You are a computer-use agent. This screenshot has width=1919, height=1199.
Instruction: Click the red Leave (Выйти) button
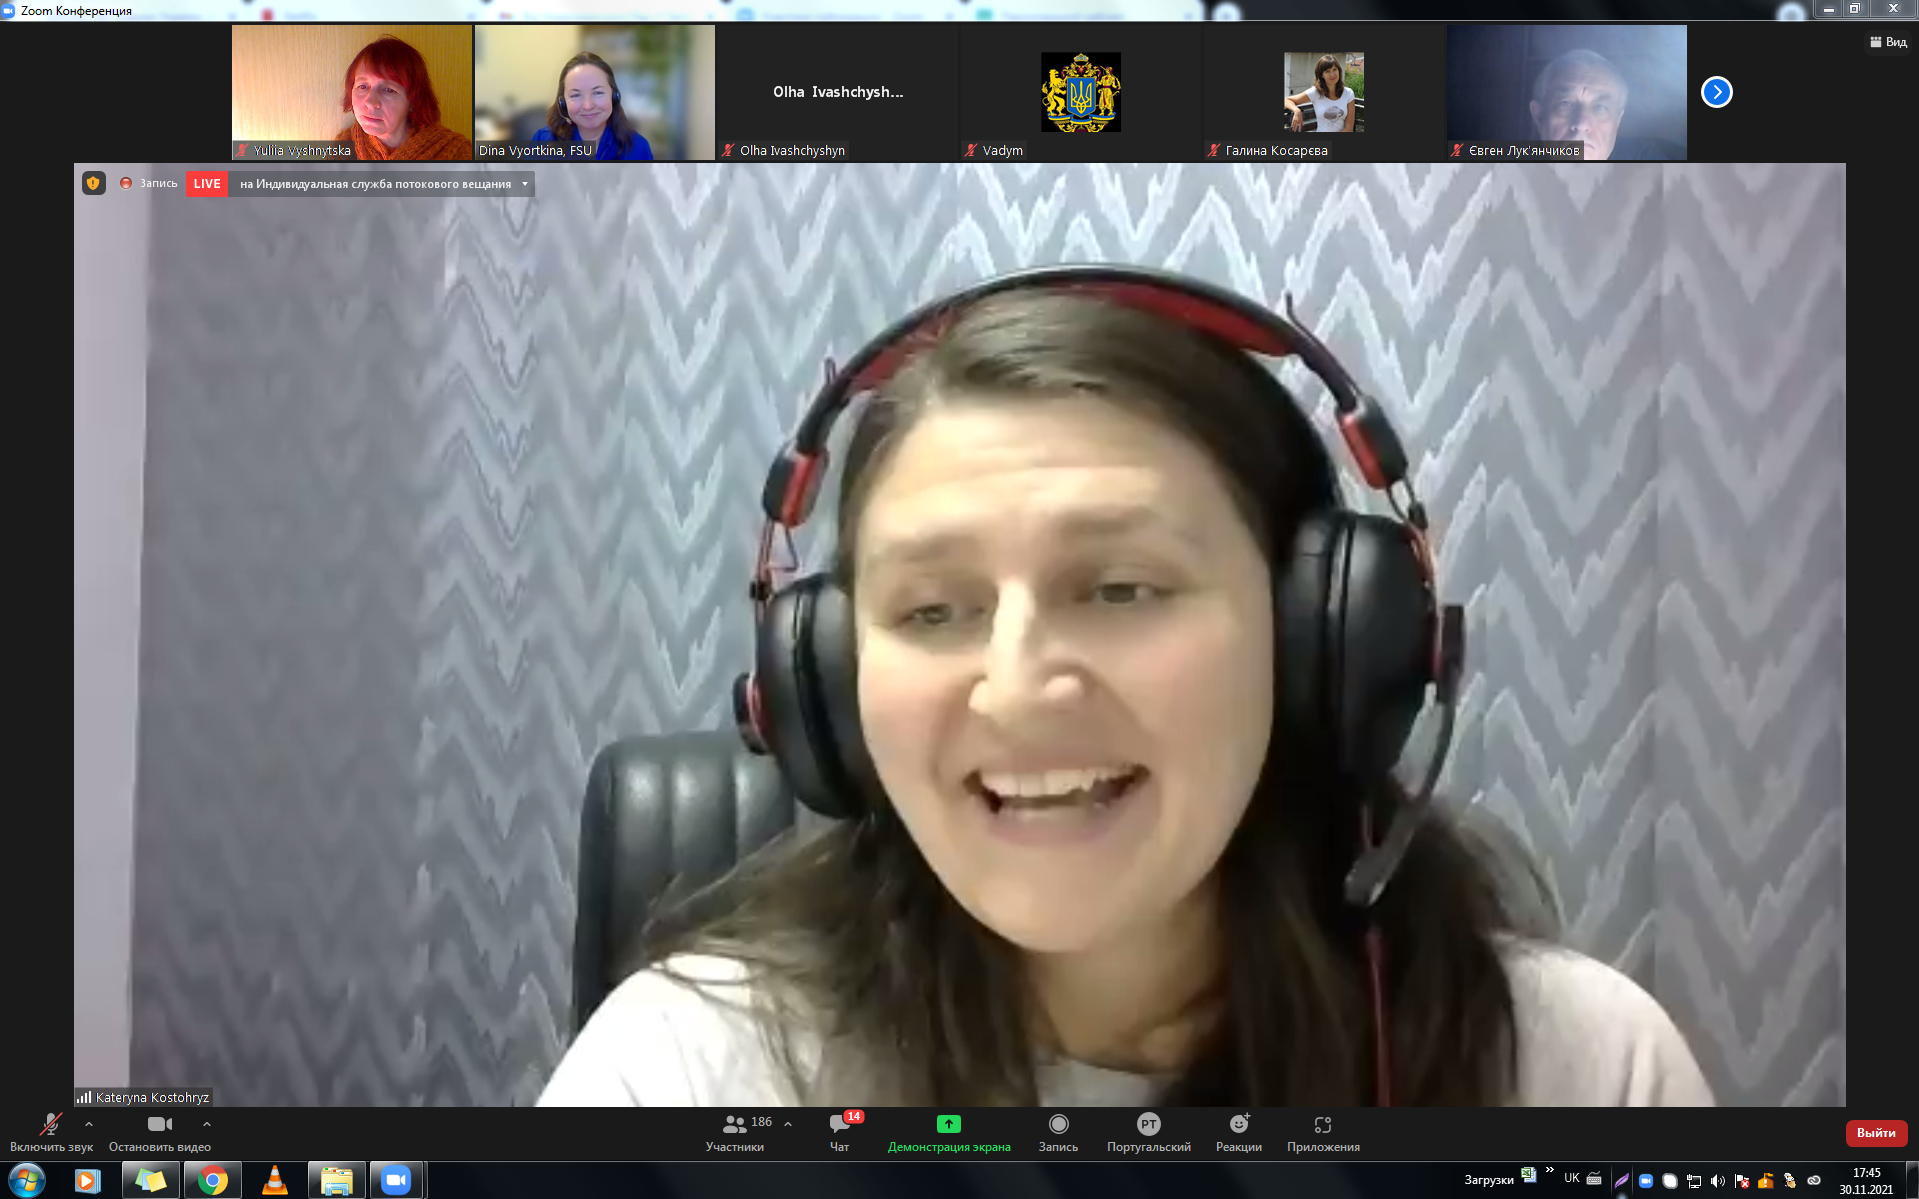tap(1876, 1133)
